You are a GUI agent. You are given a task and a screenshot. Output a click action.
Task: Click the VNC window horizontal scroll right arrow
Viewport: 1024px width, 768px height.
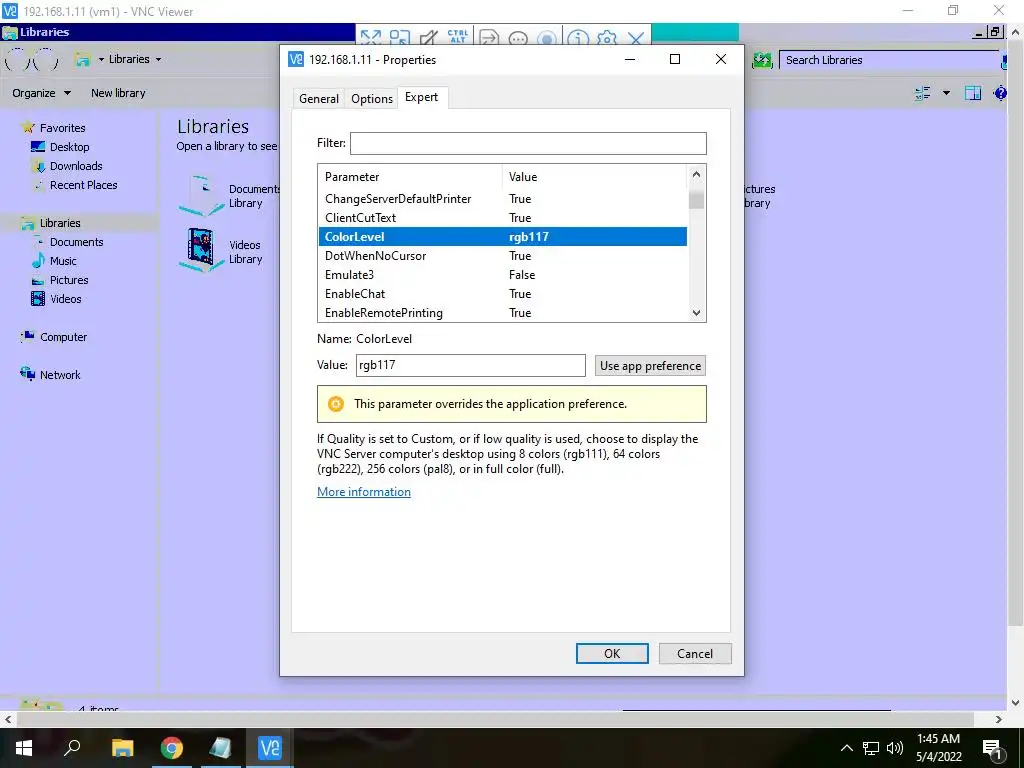click(999, 719)
